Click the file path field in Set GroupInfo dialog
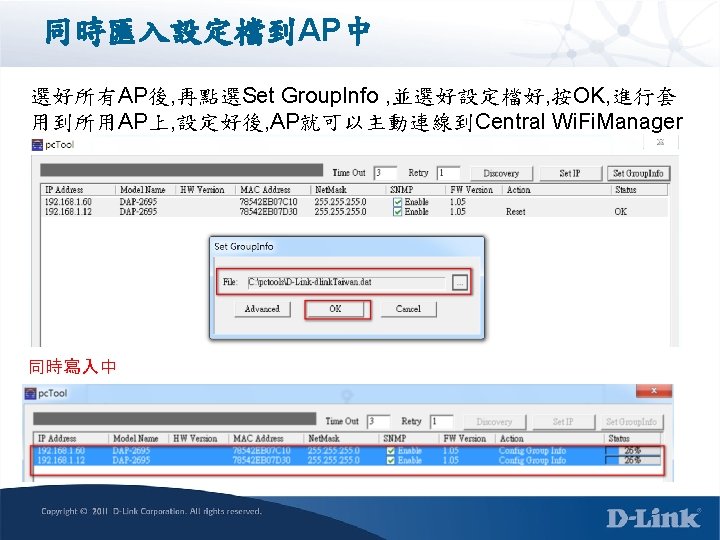 click(346, 282)
